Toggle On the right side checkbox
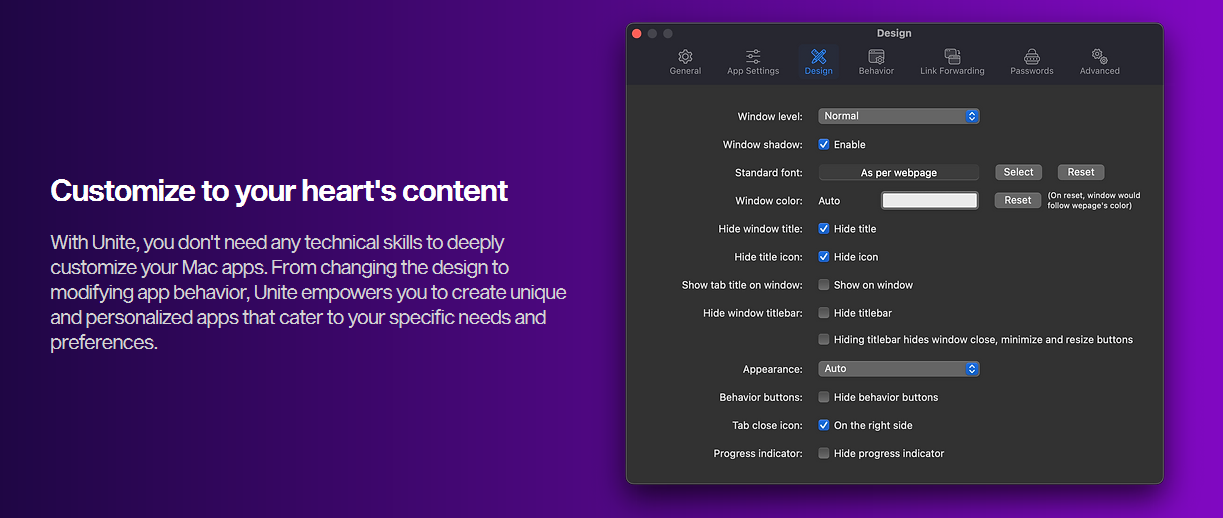The width and height of the screenshot is (1223, 518). click(824, 425)
